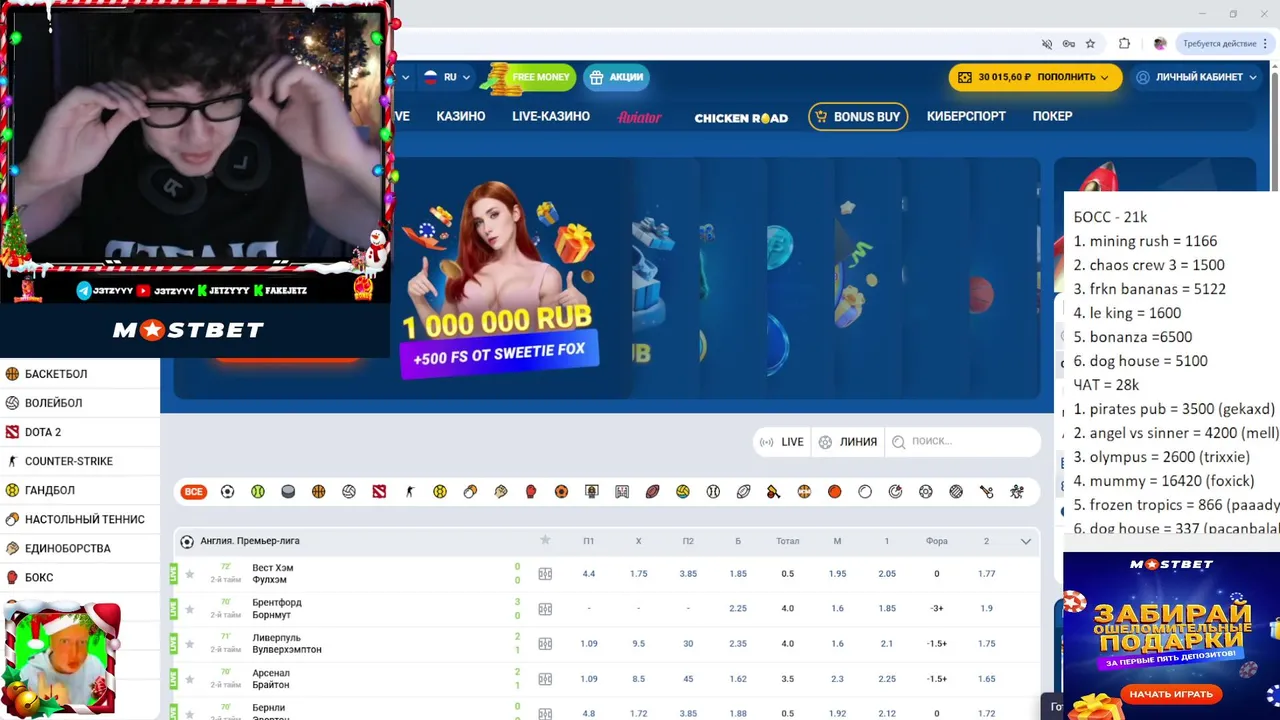The width and height of the screenshot is (1280, 720).
Task: Click the 'mummy = 16420 (foxick)' list line
Action: [x=1163, y=481]
